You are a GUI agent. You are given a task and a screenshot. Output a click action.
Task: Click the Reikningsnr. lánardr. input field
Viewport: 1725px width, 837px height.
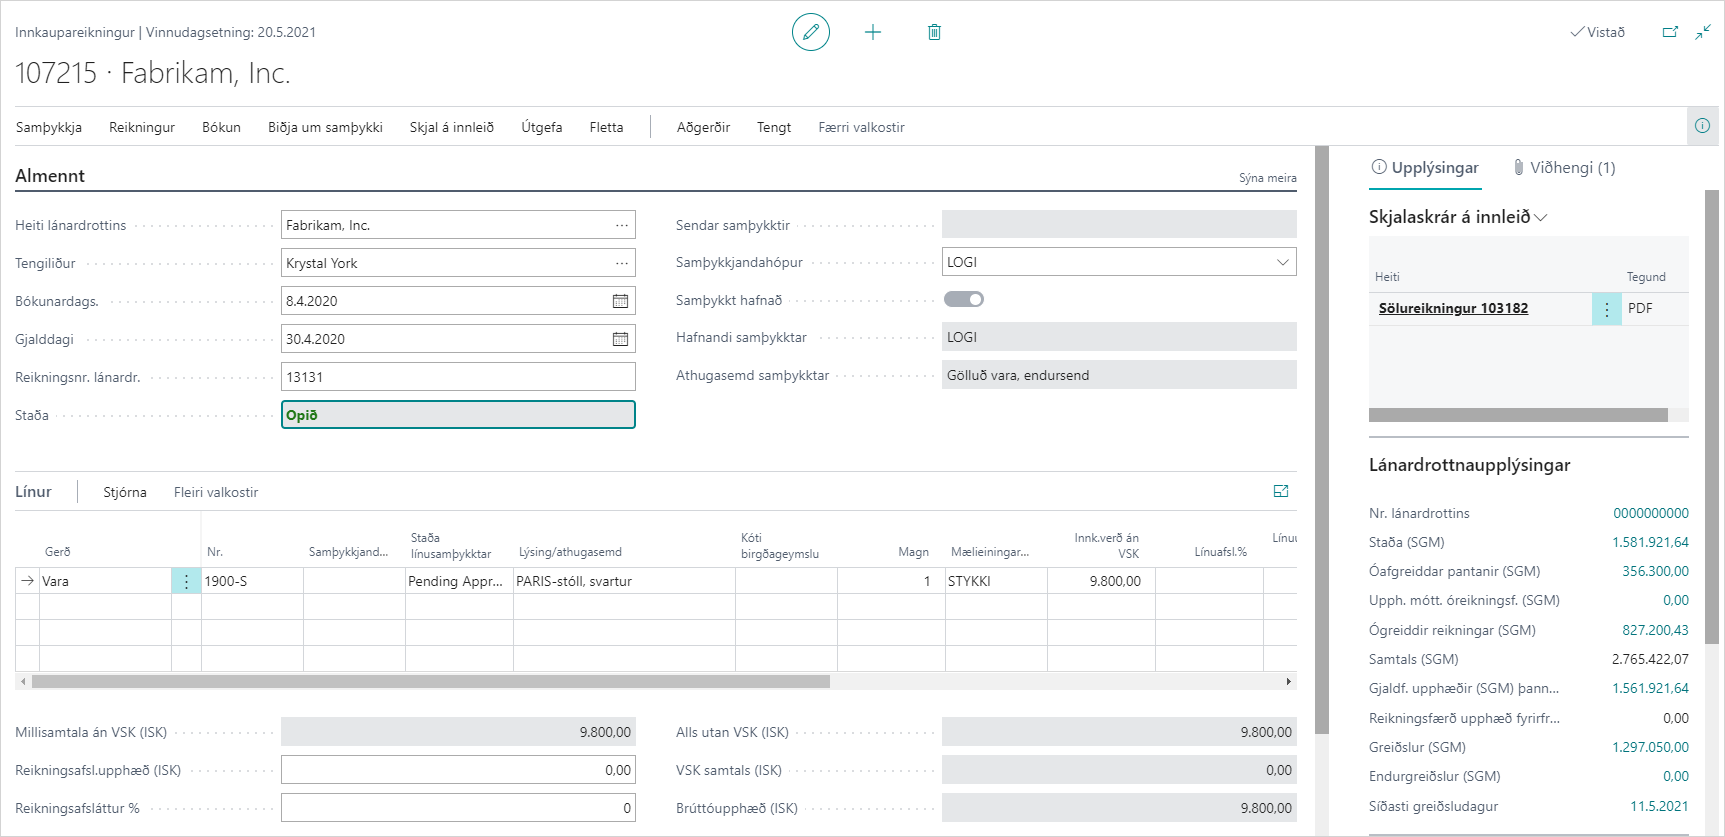point(458,377)
